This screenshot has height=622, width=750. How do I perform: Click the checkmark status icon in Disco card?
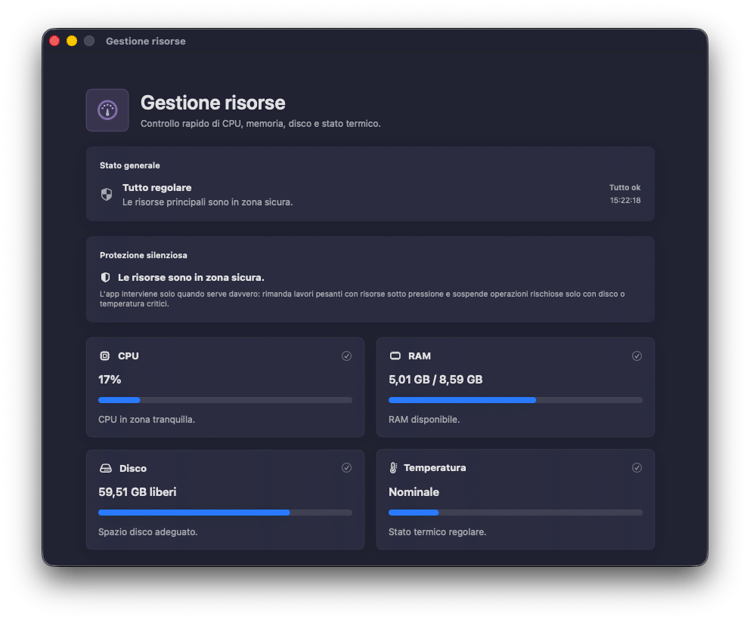tap(347, 468)
